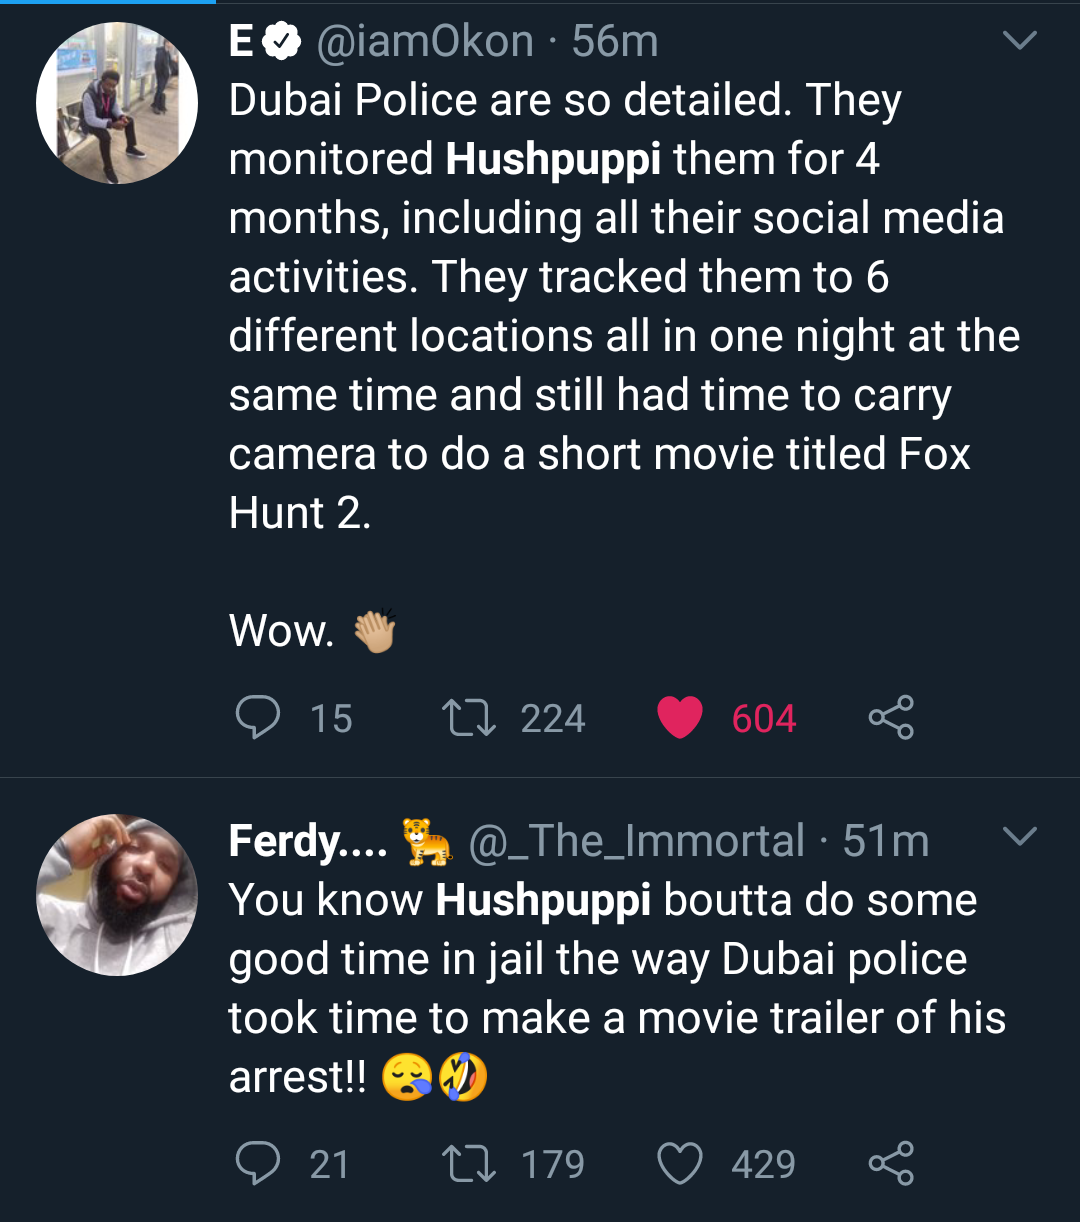Screen dimensions: 1080x1222
Task: Share iamOkon's tweet using share icon
Action: pos(891,717)
